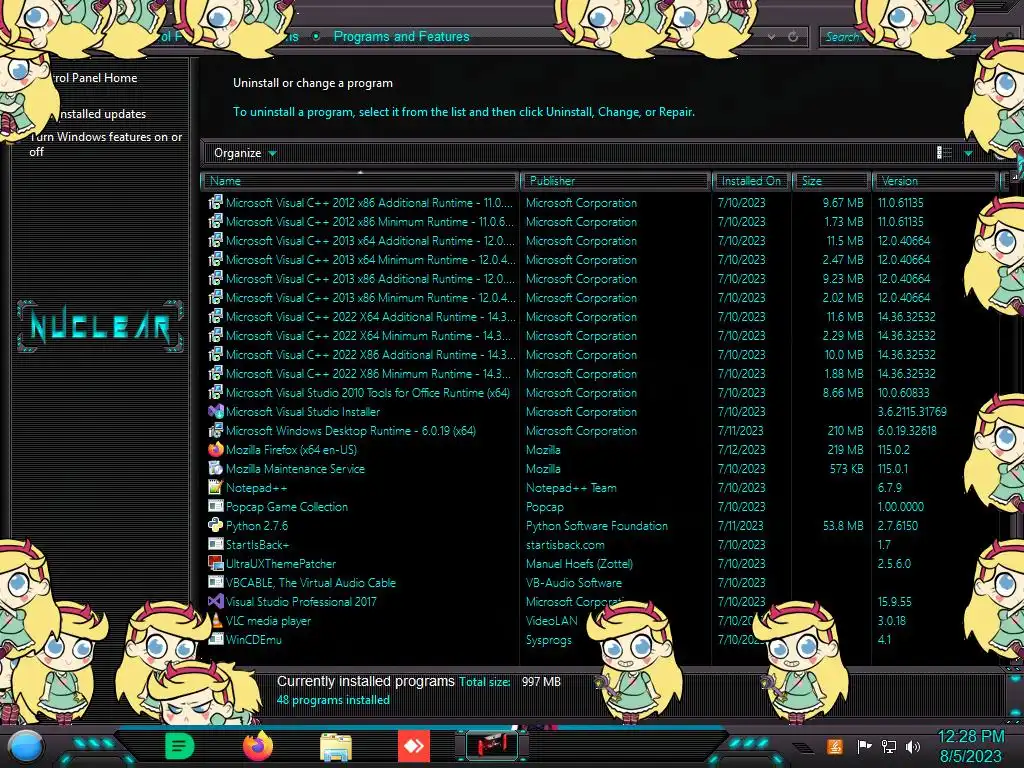Select Microsoft Visual C++ 2022 X64 Additional Runtime
The image size is (1024, 768).
tap(370, 317)
